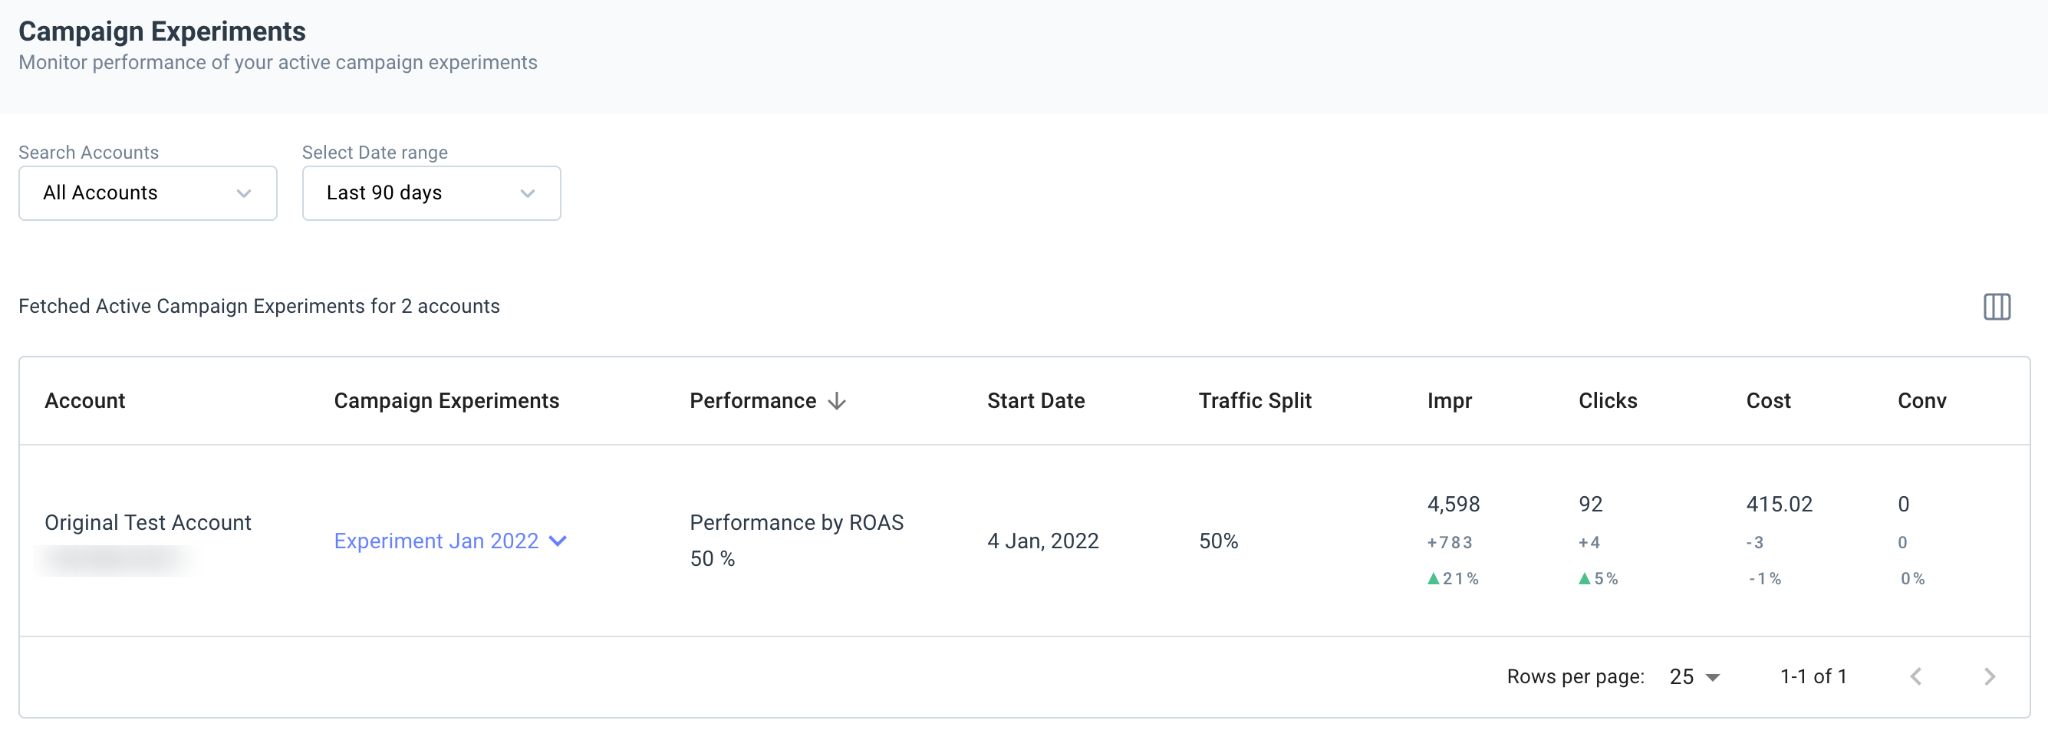Viewport: 2048px width, 730px height.
Task: Sort by the Traffic Split column
Action: [x=1255, y=401]
